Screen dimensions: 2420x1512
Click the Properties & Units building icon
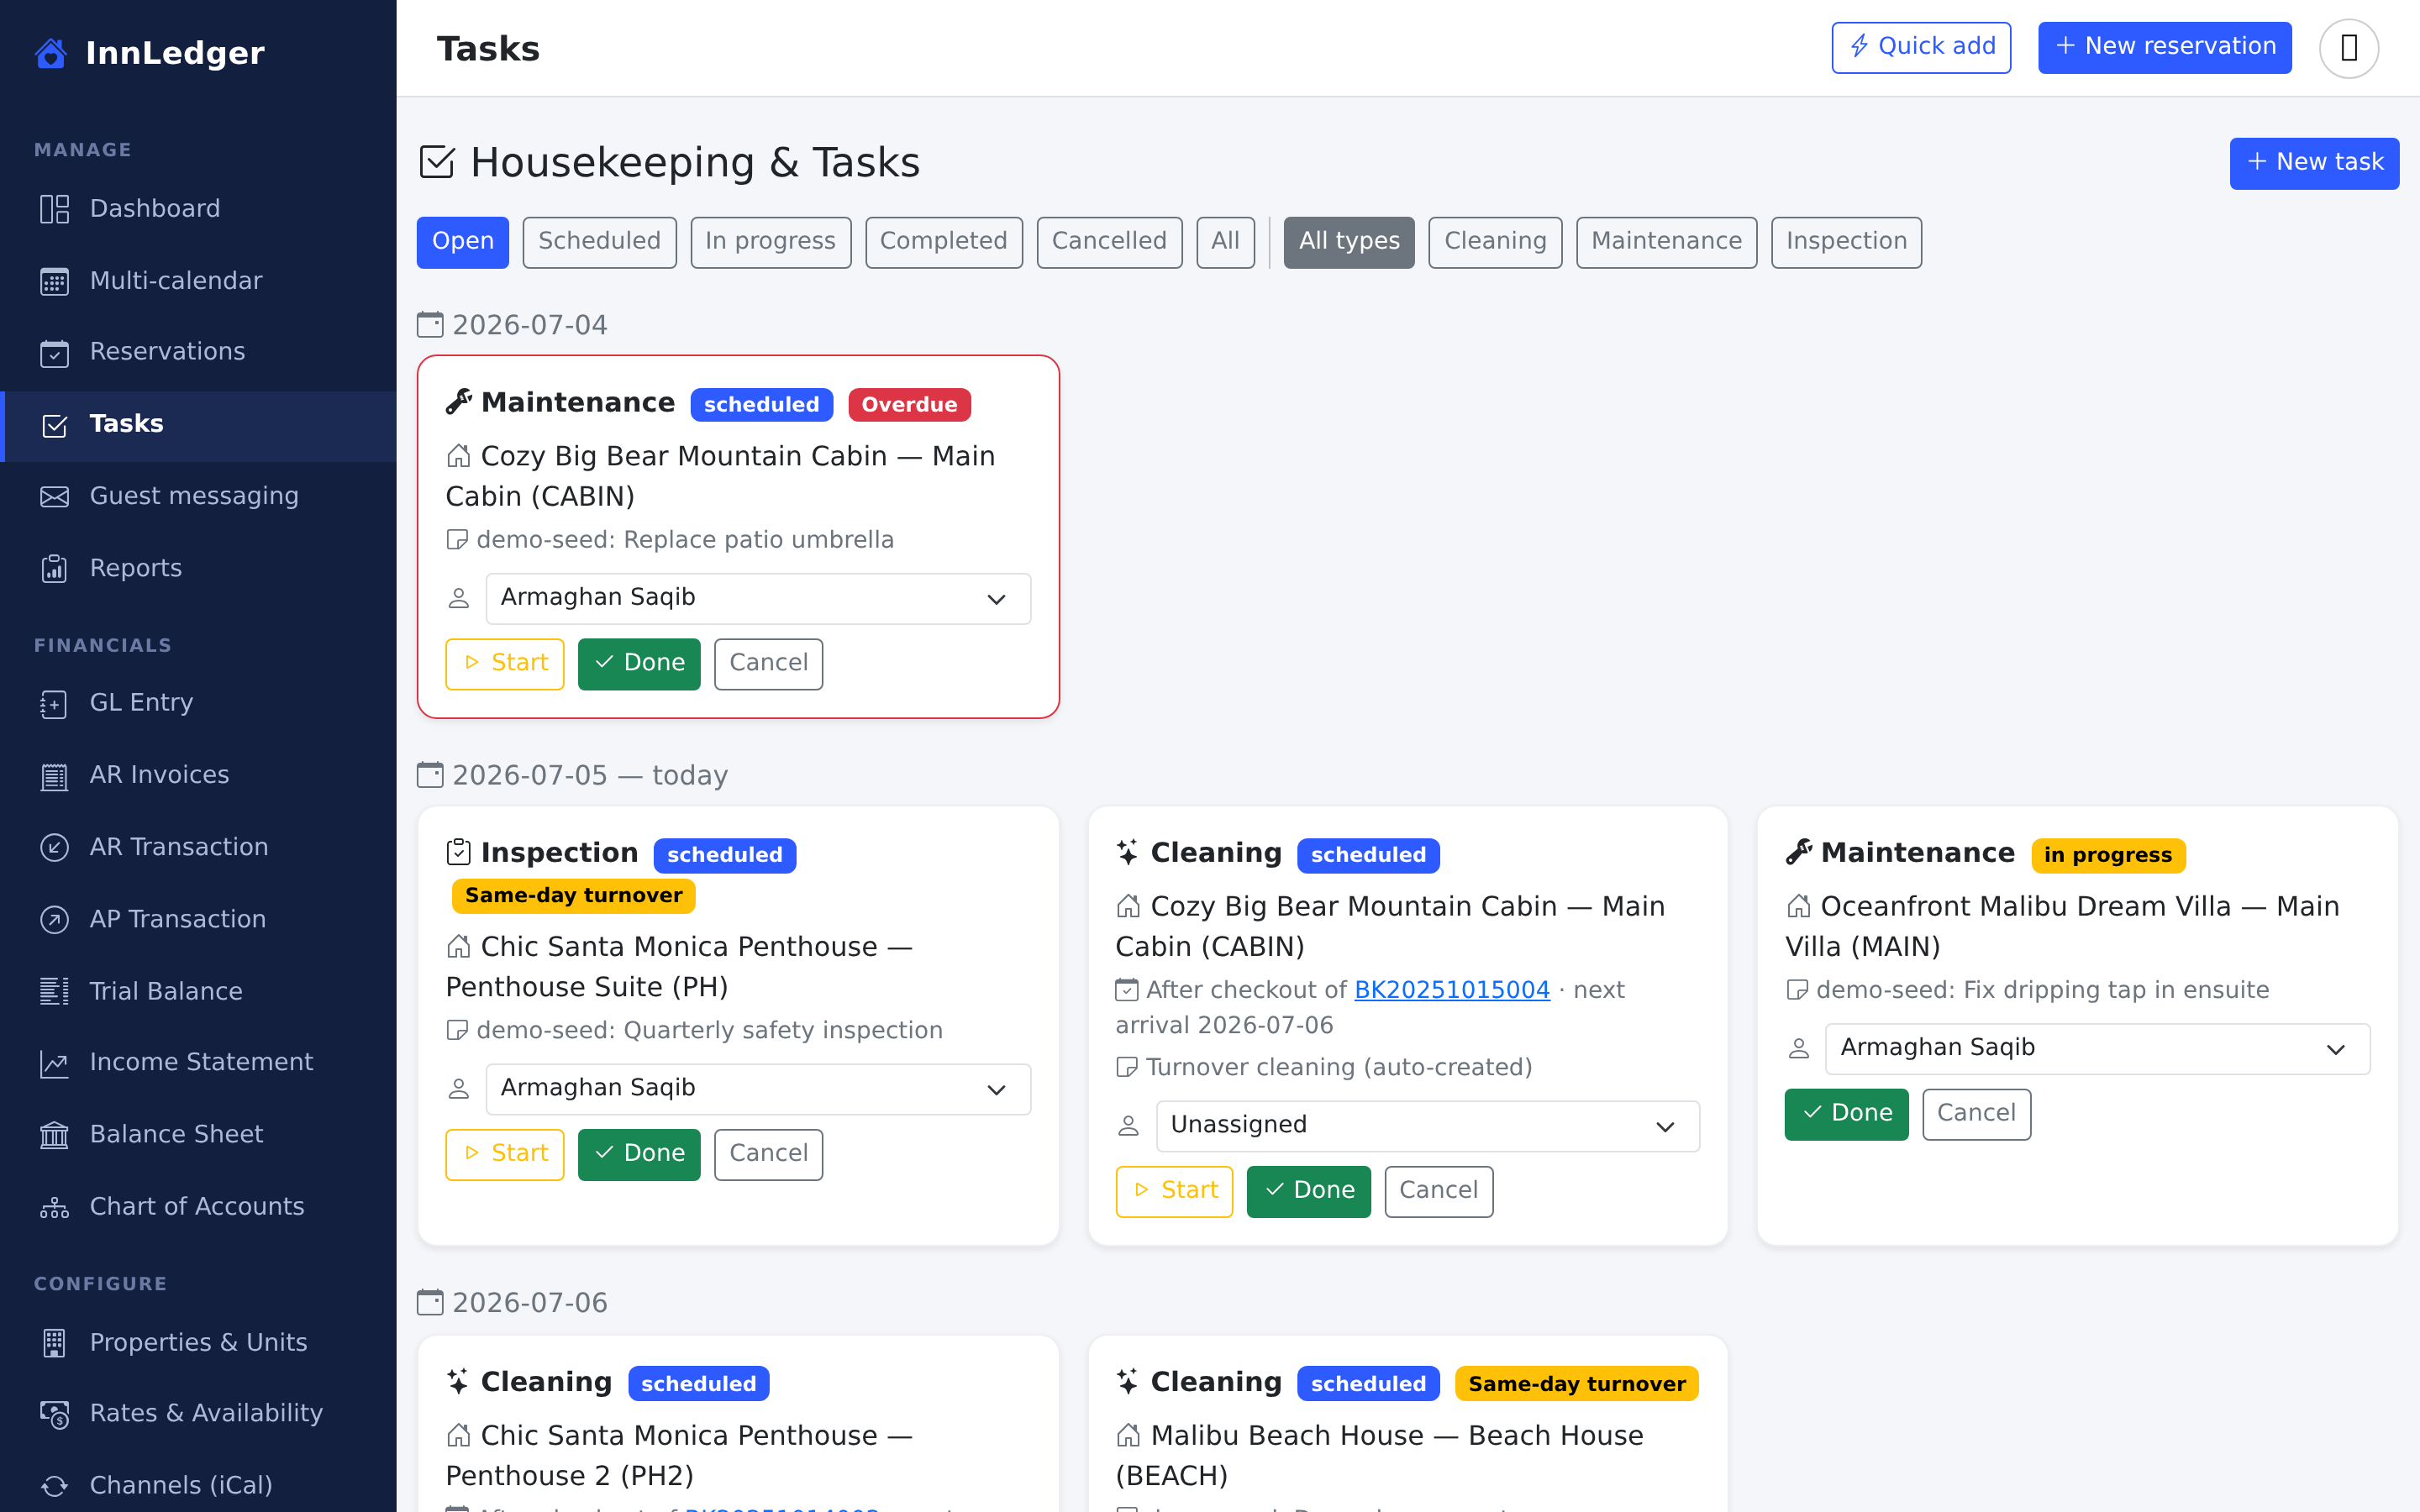pyautogui.click(x=54, y=1342)
